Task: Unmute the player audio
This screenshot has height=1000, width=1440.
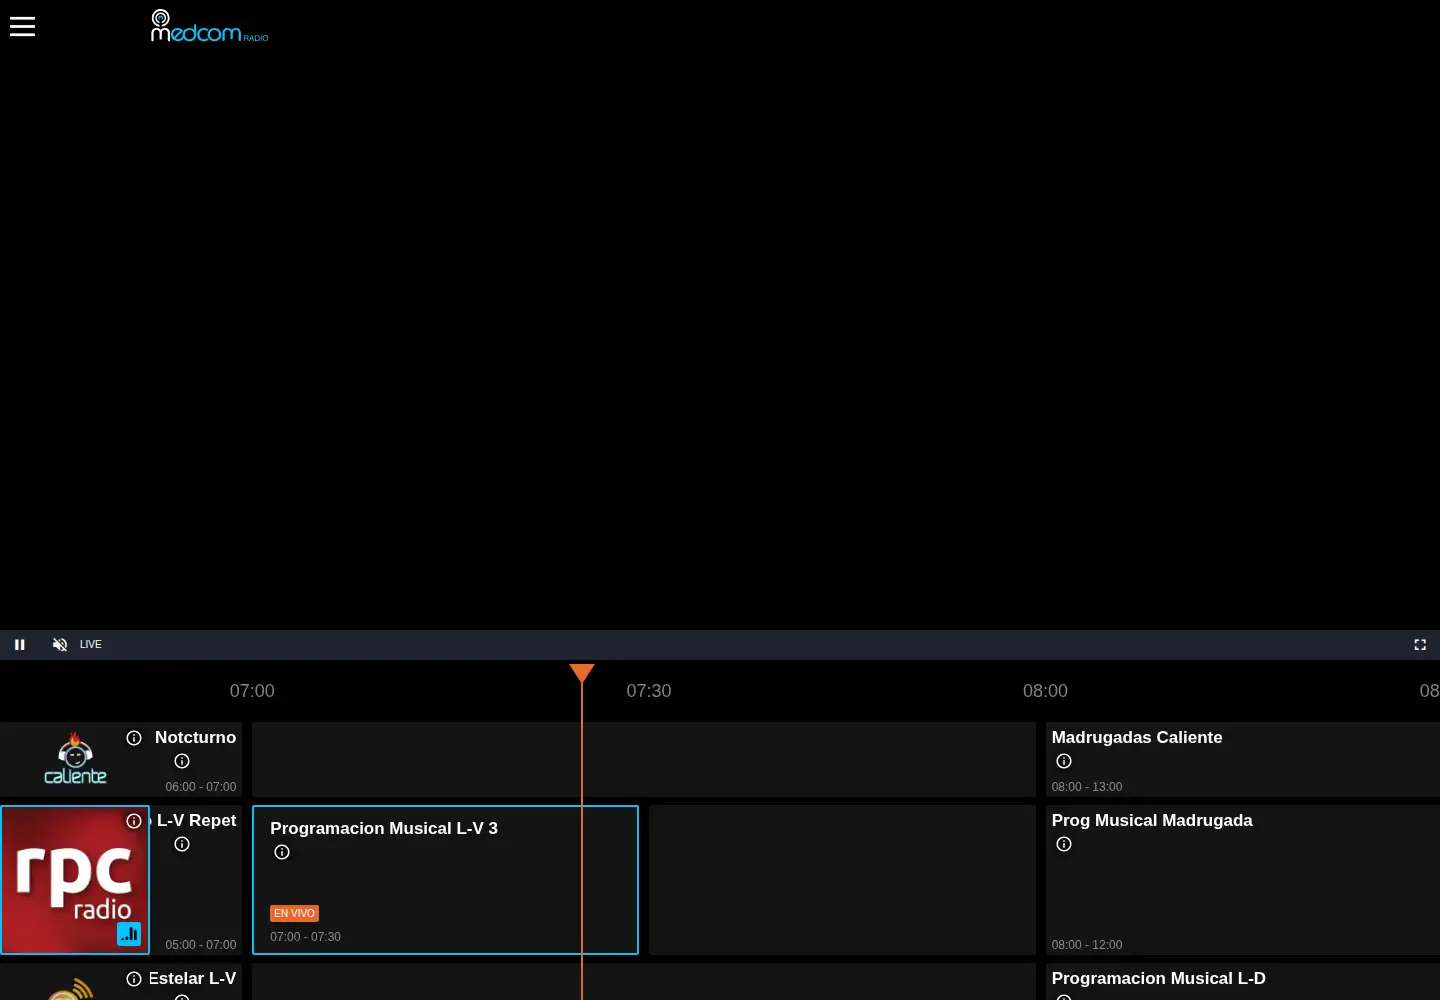Action: coord(60,645)
